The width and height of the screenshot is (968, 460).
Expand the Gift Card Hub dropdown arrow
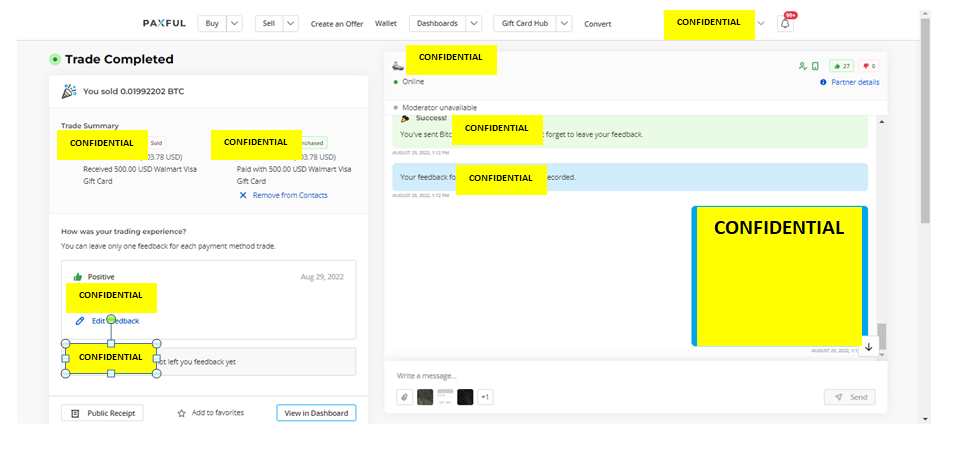coord(564,23)
